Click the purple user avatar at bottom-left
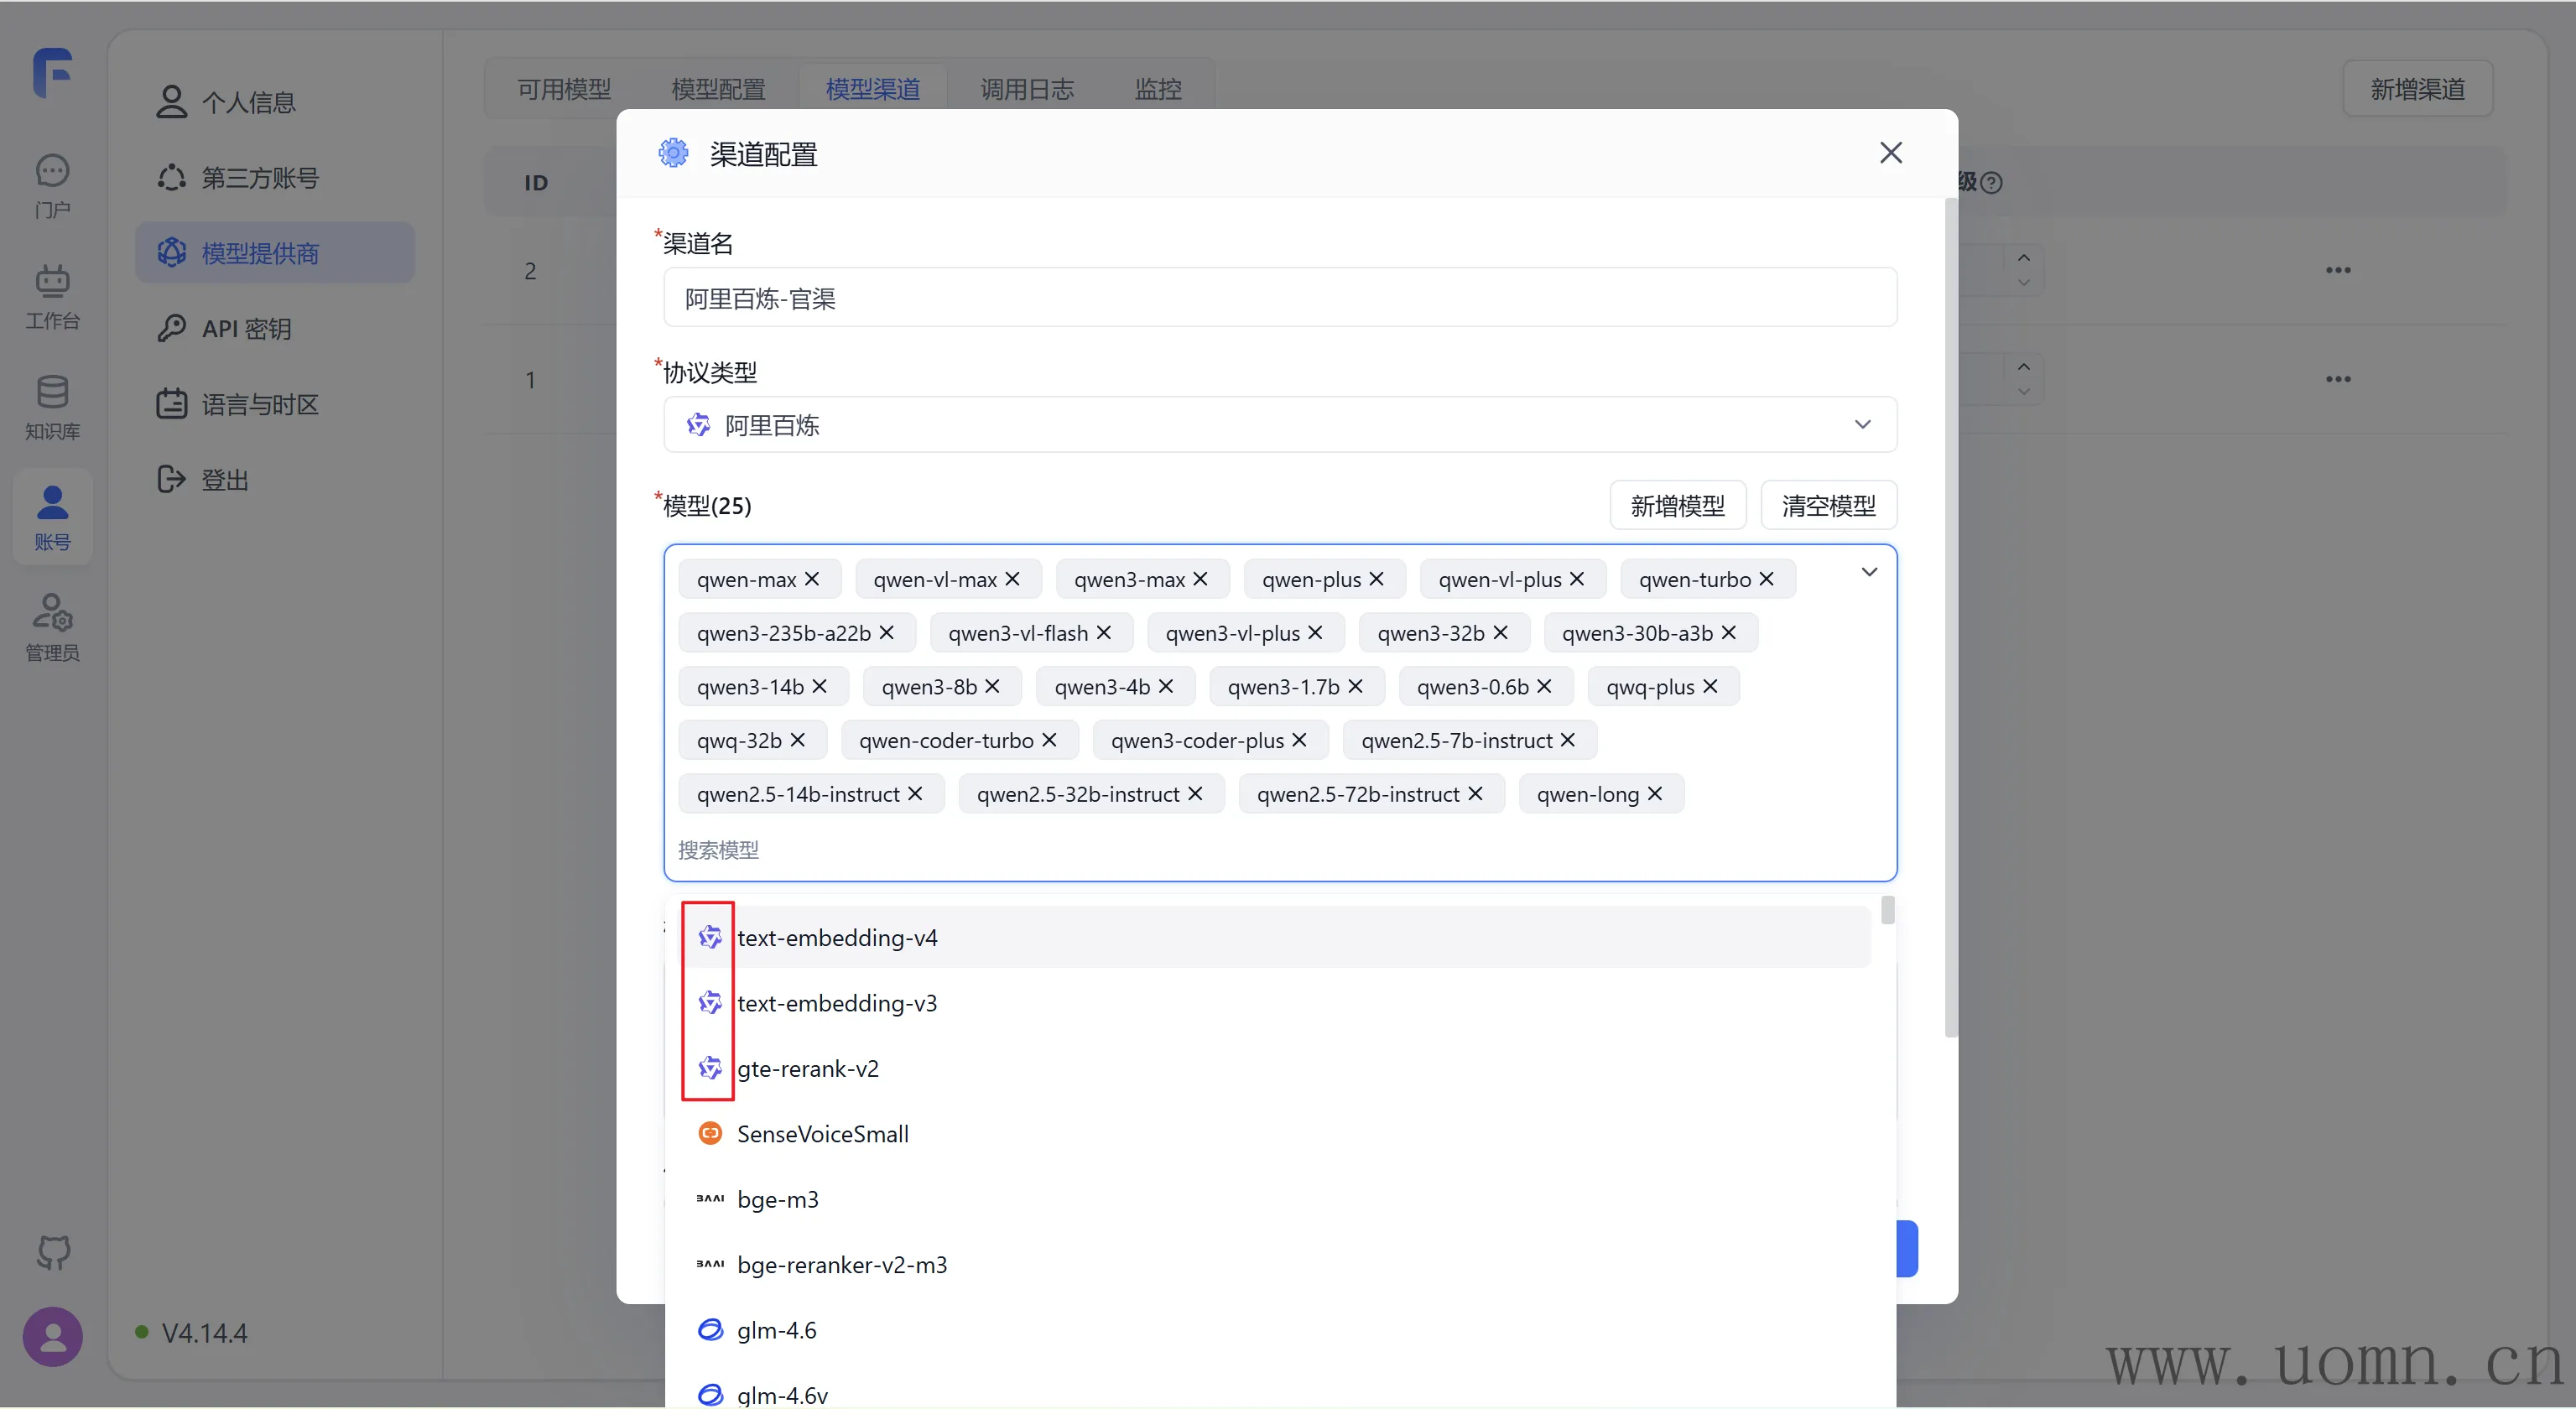2576x1409 pixels. [52, 1336]
